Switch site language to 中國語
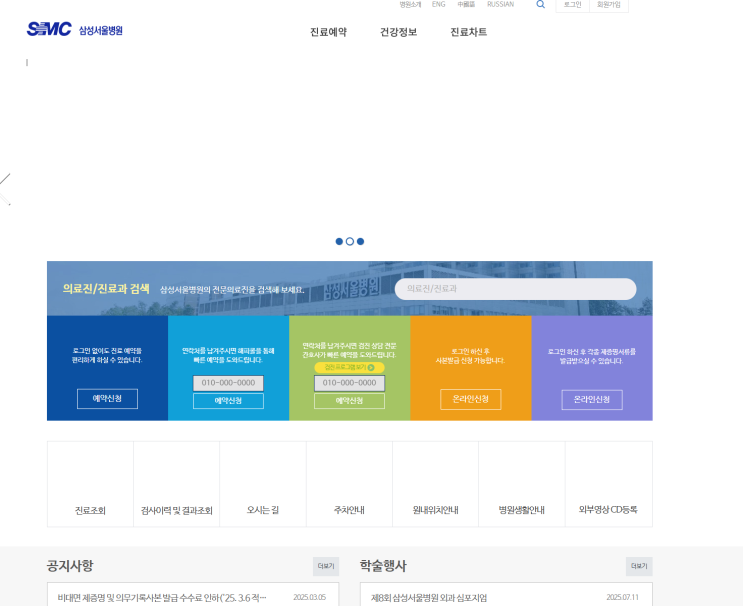Viewport: 743px width, 606px height. tap(466, 4)
